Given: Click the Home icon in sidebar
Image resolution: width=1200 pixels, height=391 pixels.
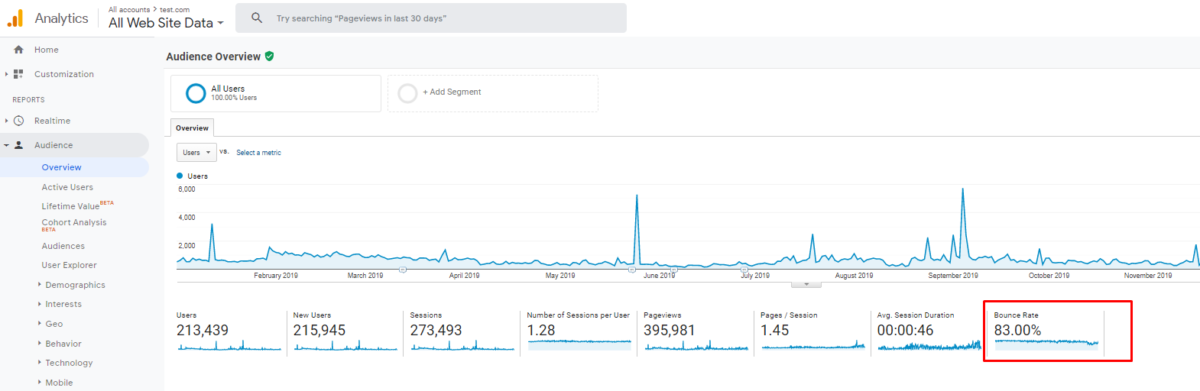Looking at the screenshot, I should pos(18,49).
